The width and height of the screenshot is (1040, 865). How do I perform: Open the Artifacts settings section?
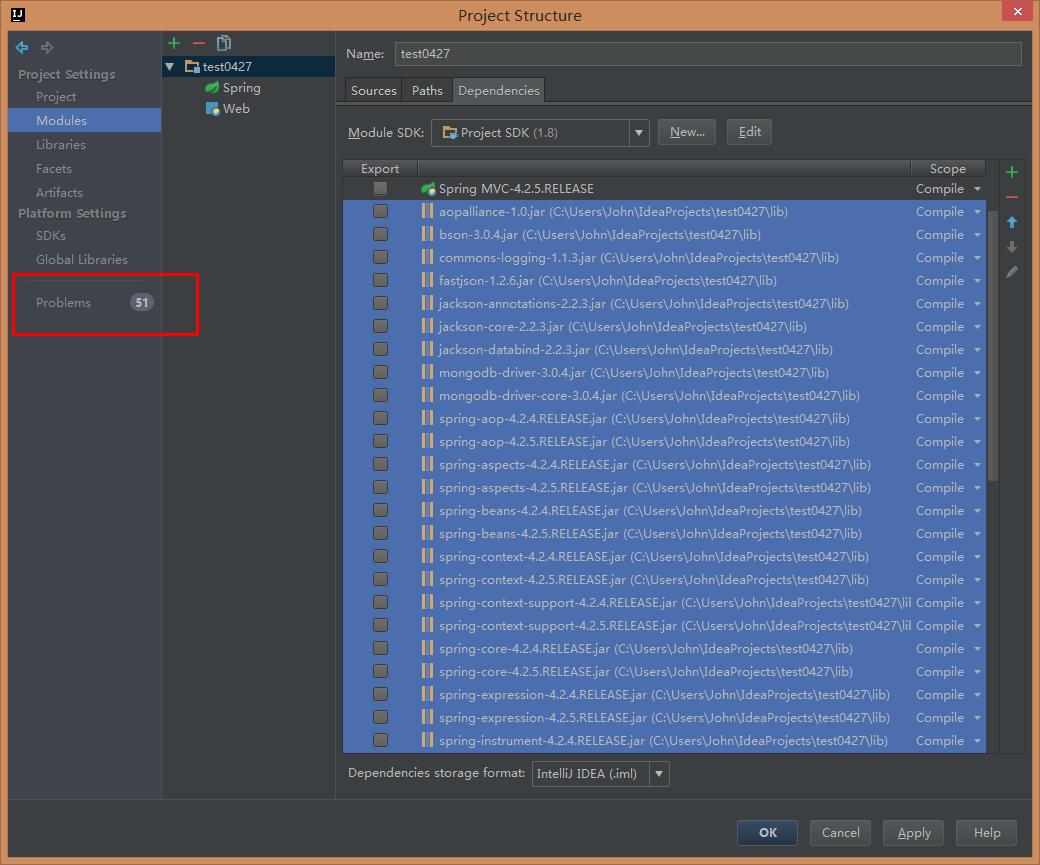point(59,192)
